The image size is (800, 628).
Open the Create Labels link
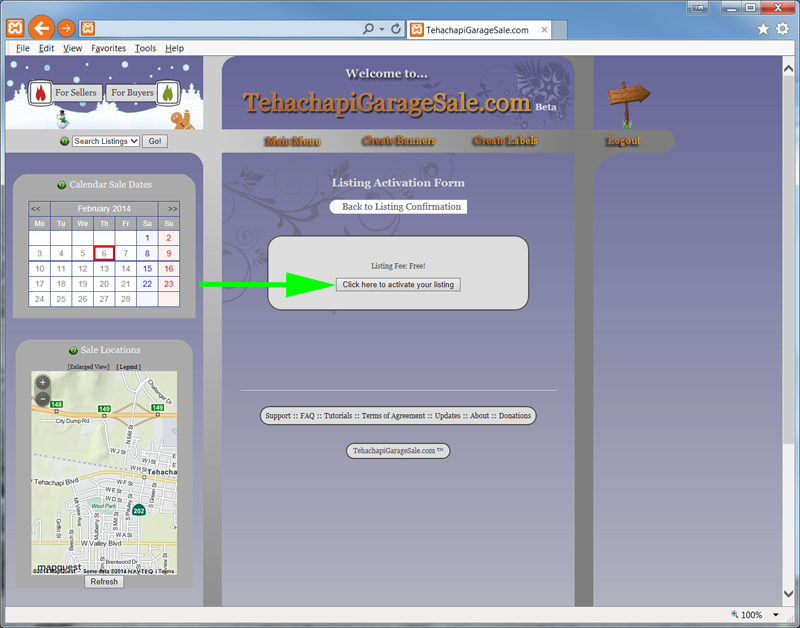(506, 140)
